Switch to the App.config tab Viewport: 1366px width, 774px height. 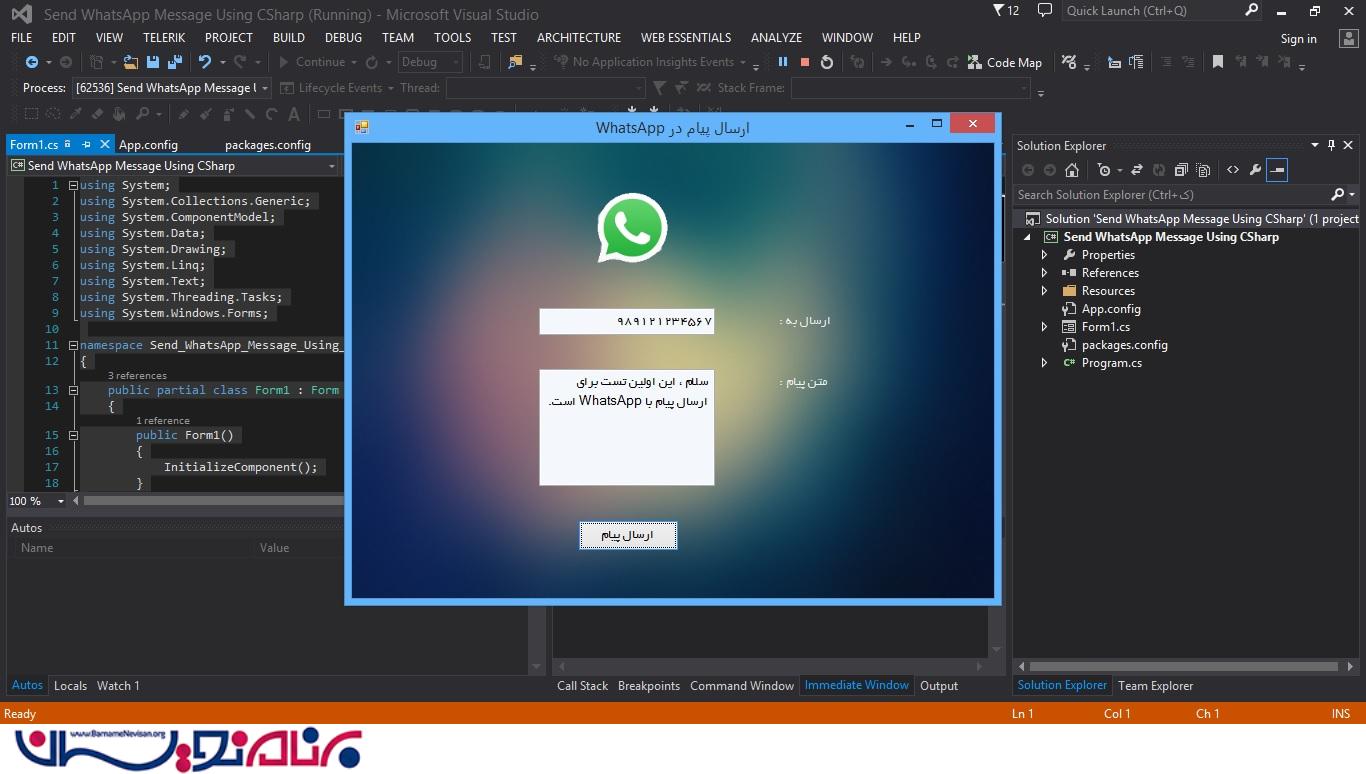(x=148, y=145)
